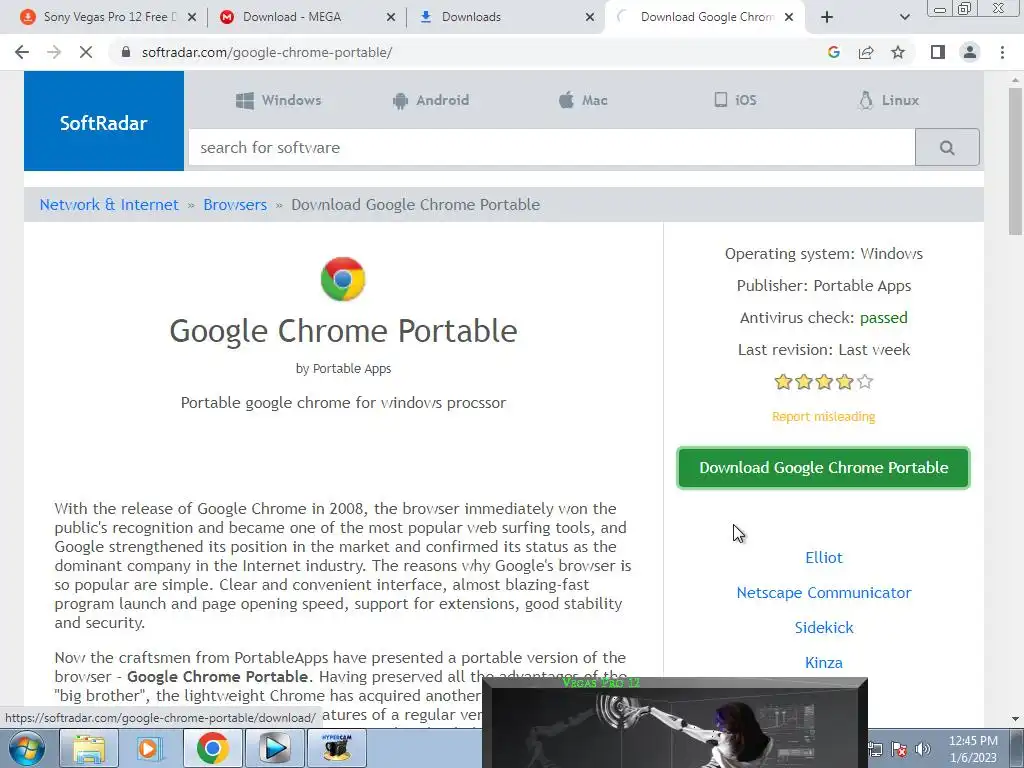1024x768 pixels.
Task: Open the Mac category
Action: click(583, 100)
